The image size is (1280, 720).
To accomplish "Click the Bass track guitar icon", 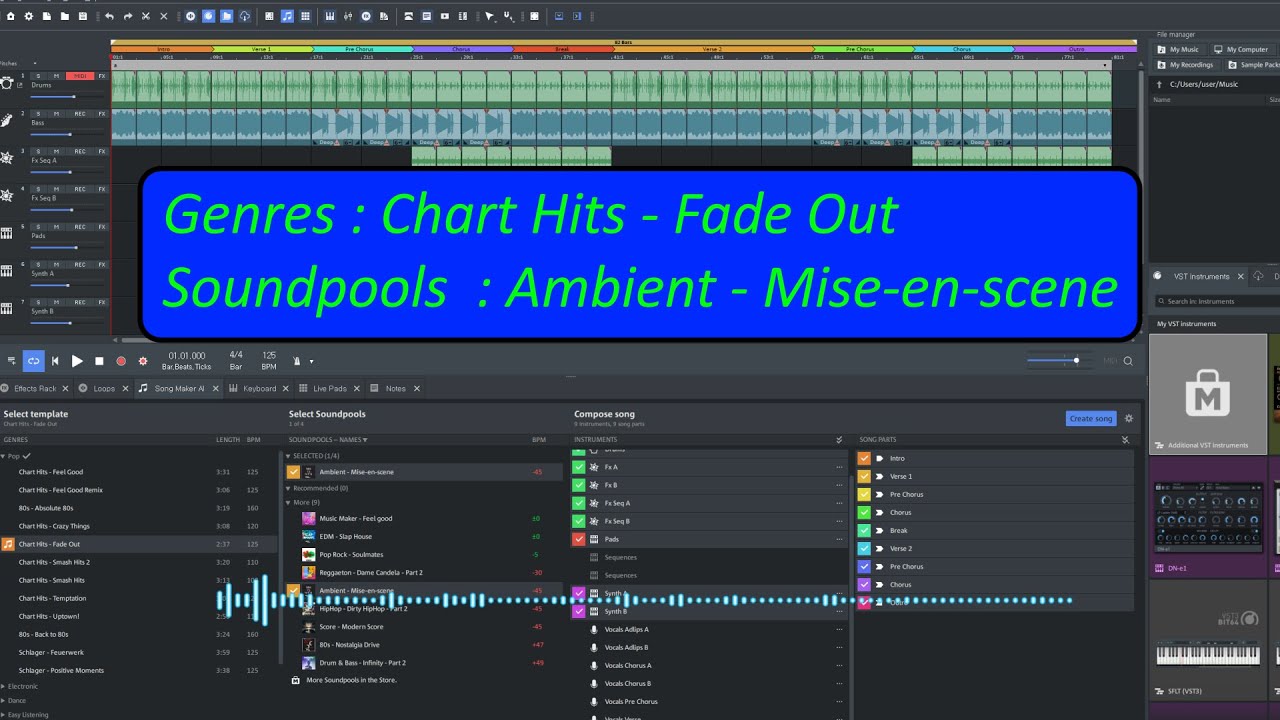I will tap(7, 120).
